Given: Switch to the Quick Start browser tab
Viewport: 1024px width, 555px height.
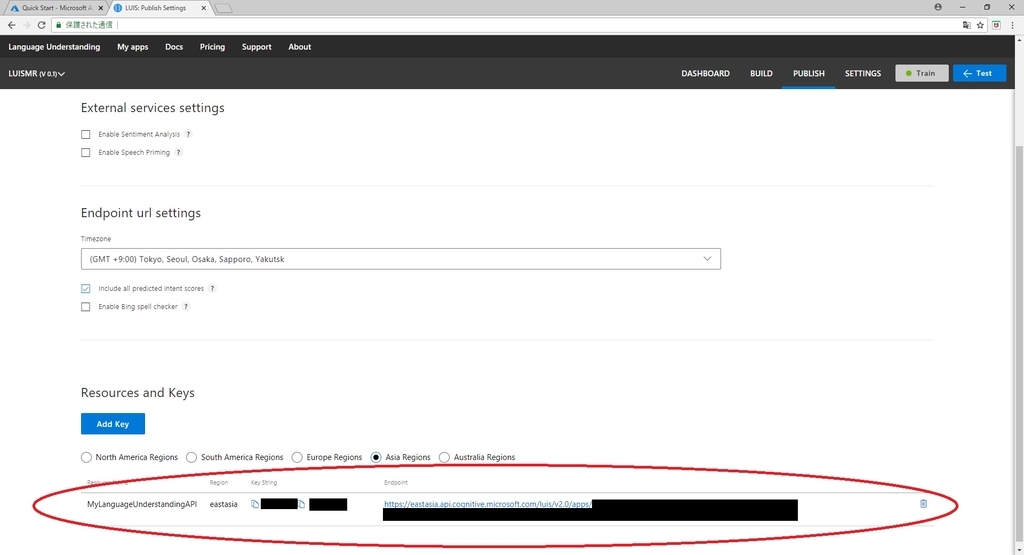Looking at the screenshot, I should (56, 8).
